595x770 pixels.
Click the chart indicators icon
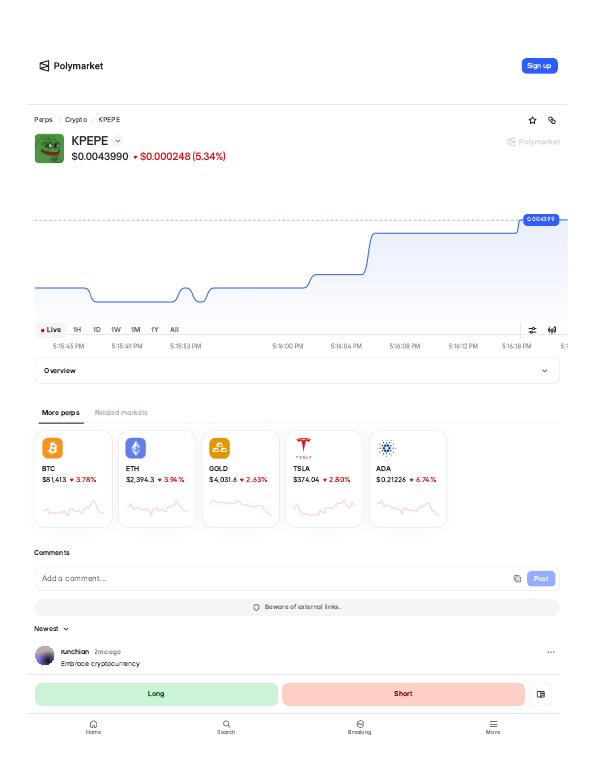click(552, 330)
